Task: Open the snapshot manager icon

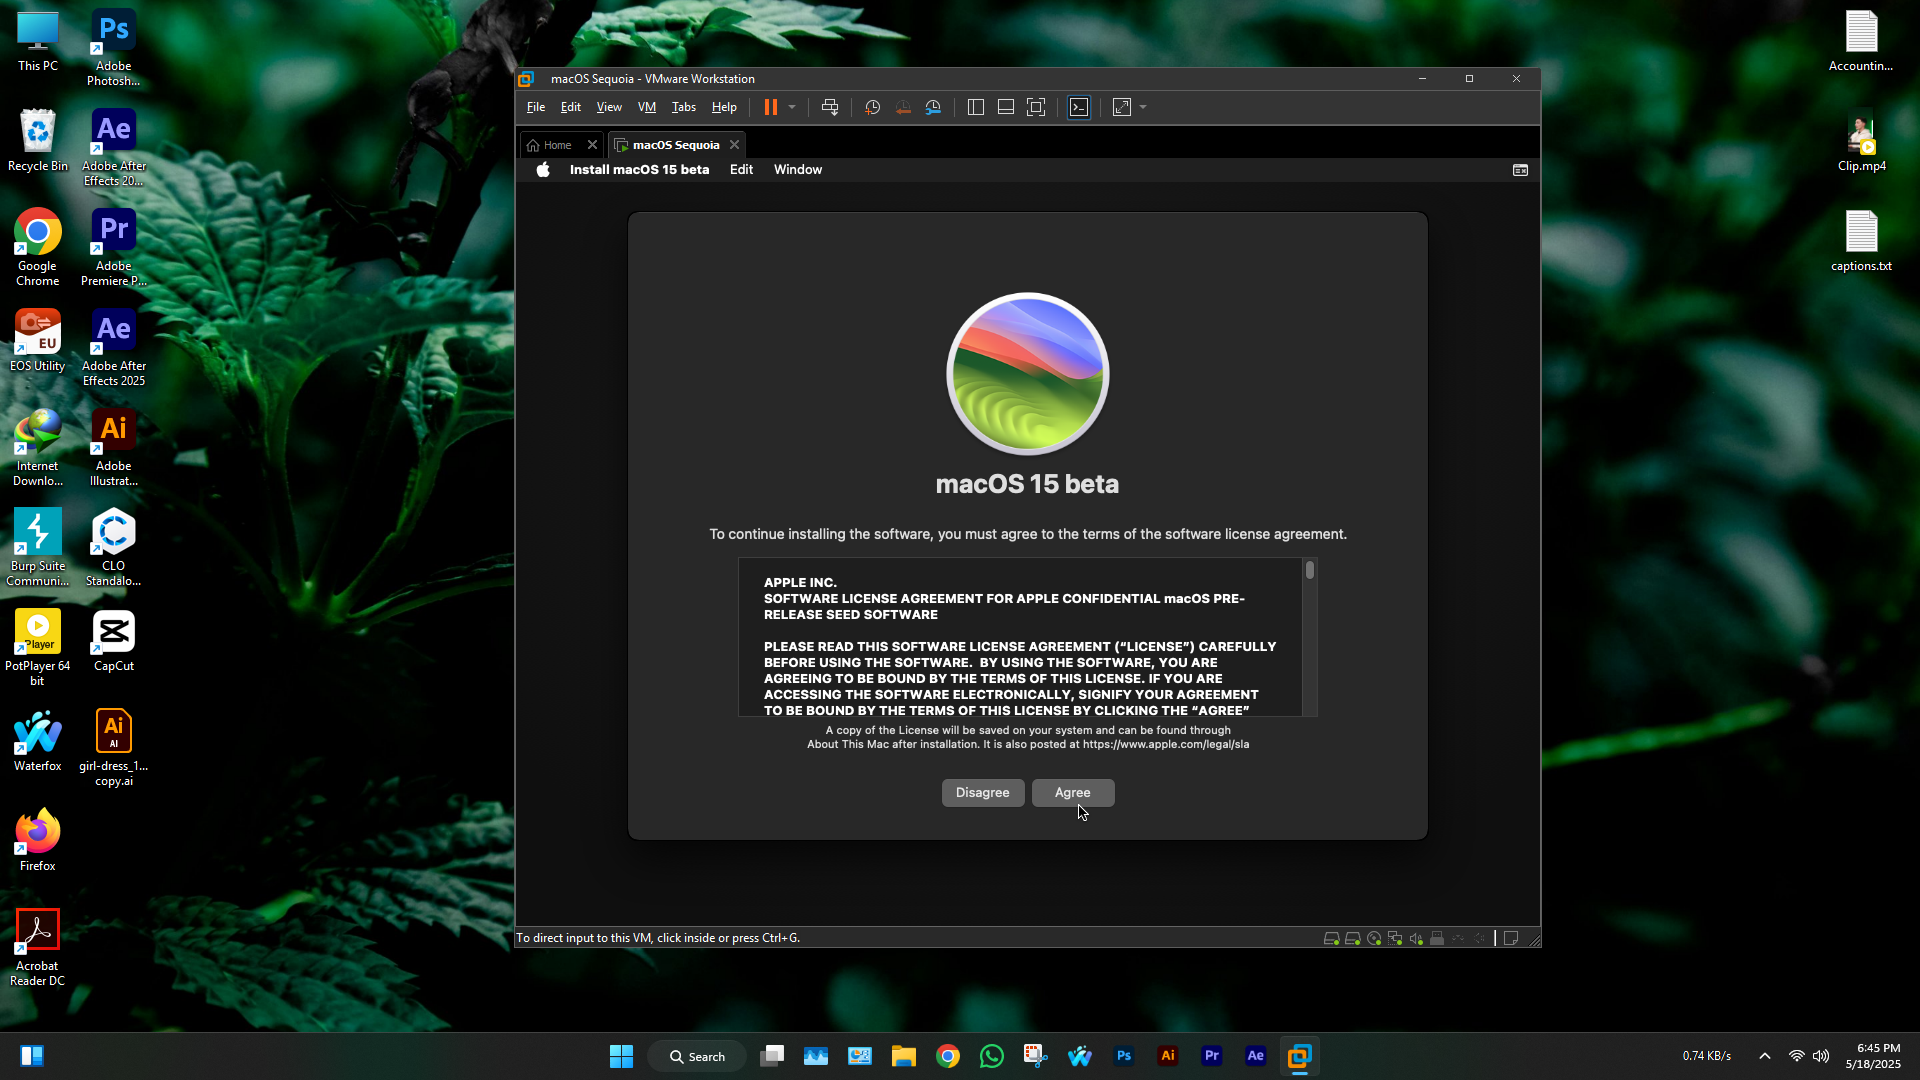Action: [x=933, y=107]
